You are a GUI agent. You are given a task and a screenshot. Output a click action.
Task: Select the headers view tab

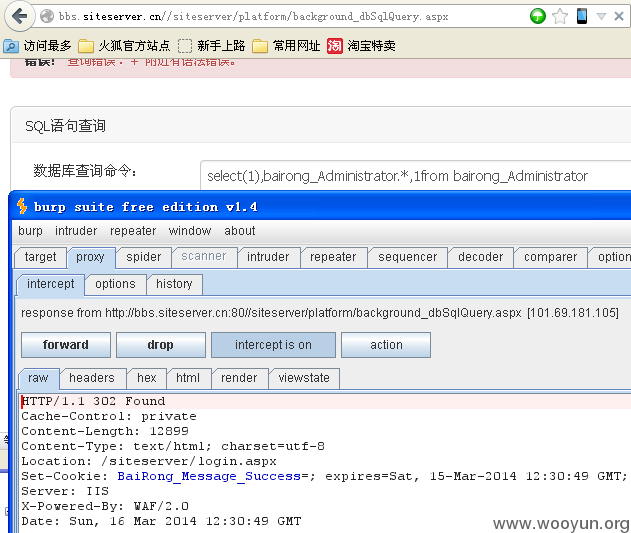click(x=92, y=378)
